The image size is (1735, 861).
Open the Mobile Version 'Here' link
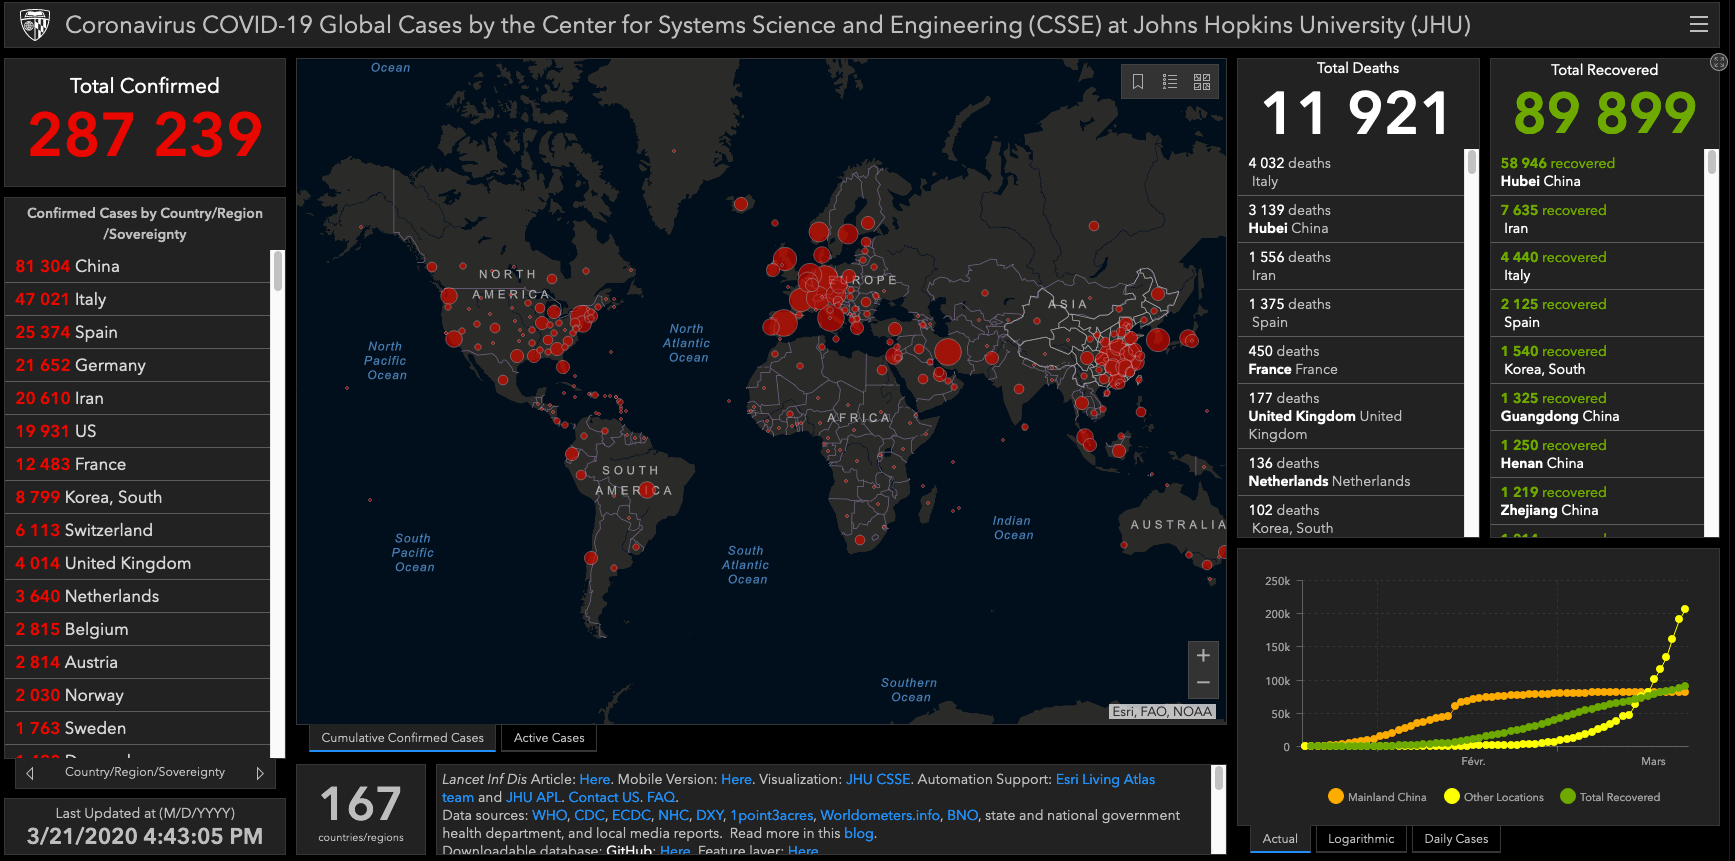736,779
